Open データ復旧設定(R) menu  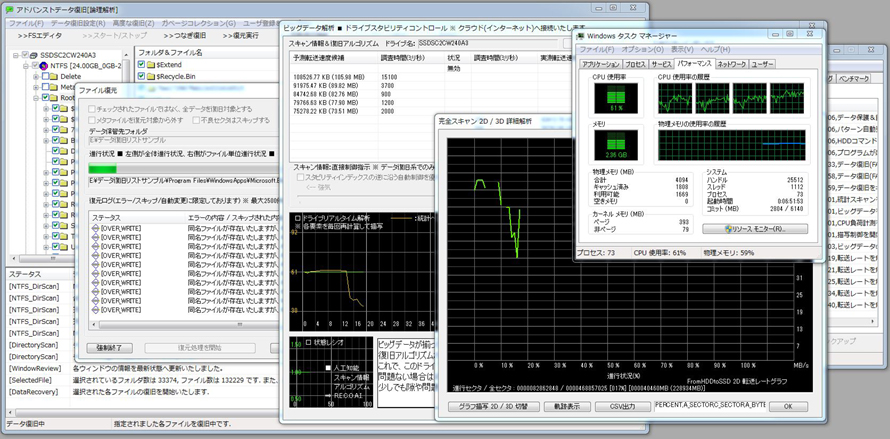[x=78, y=23]
